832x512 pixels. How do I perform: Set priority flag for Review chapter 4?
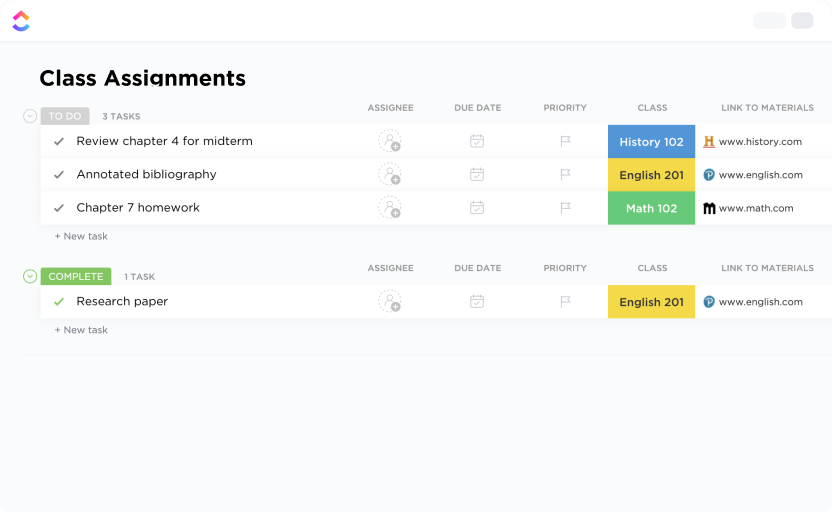pos(565,142)
